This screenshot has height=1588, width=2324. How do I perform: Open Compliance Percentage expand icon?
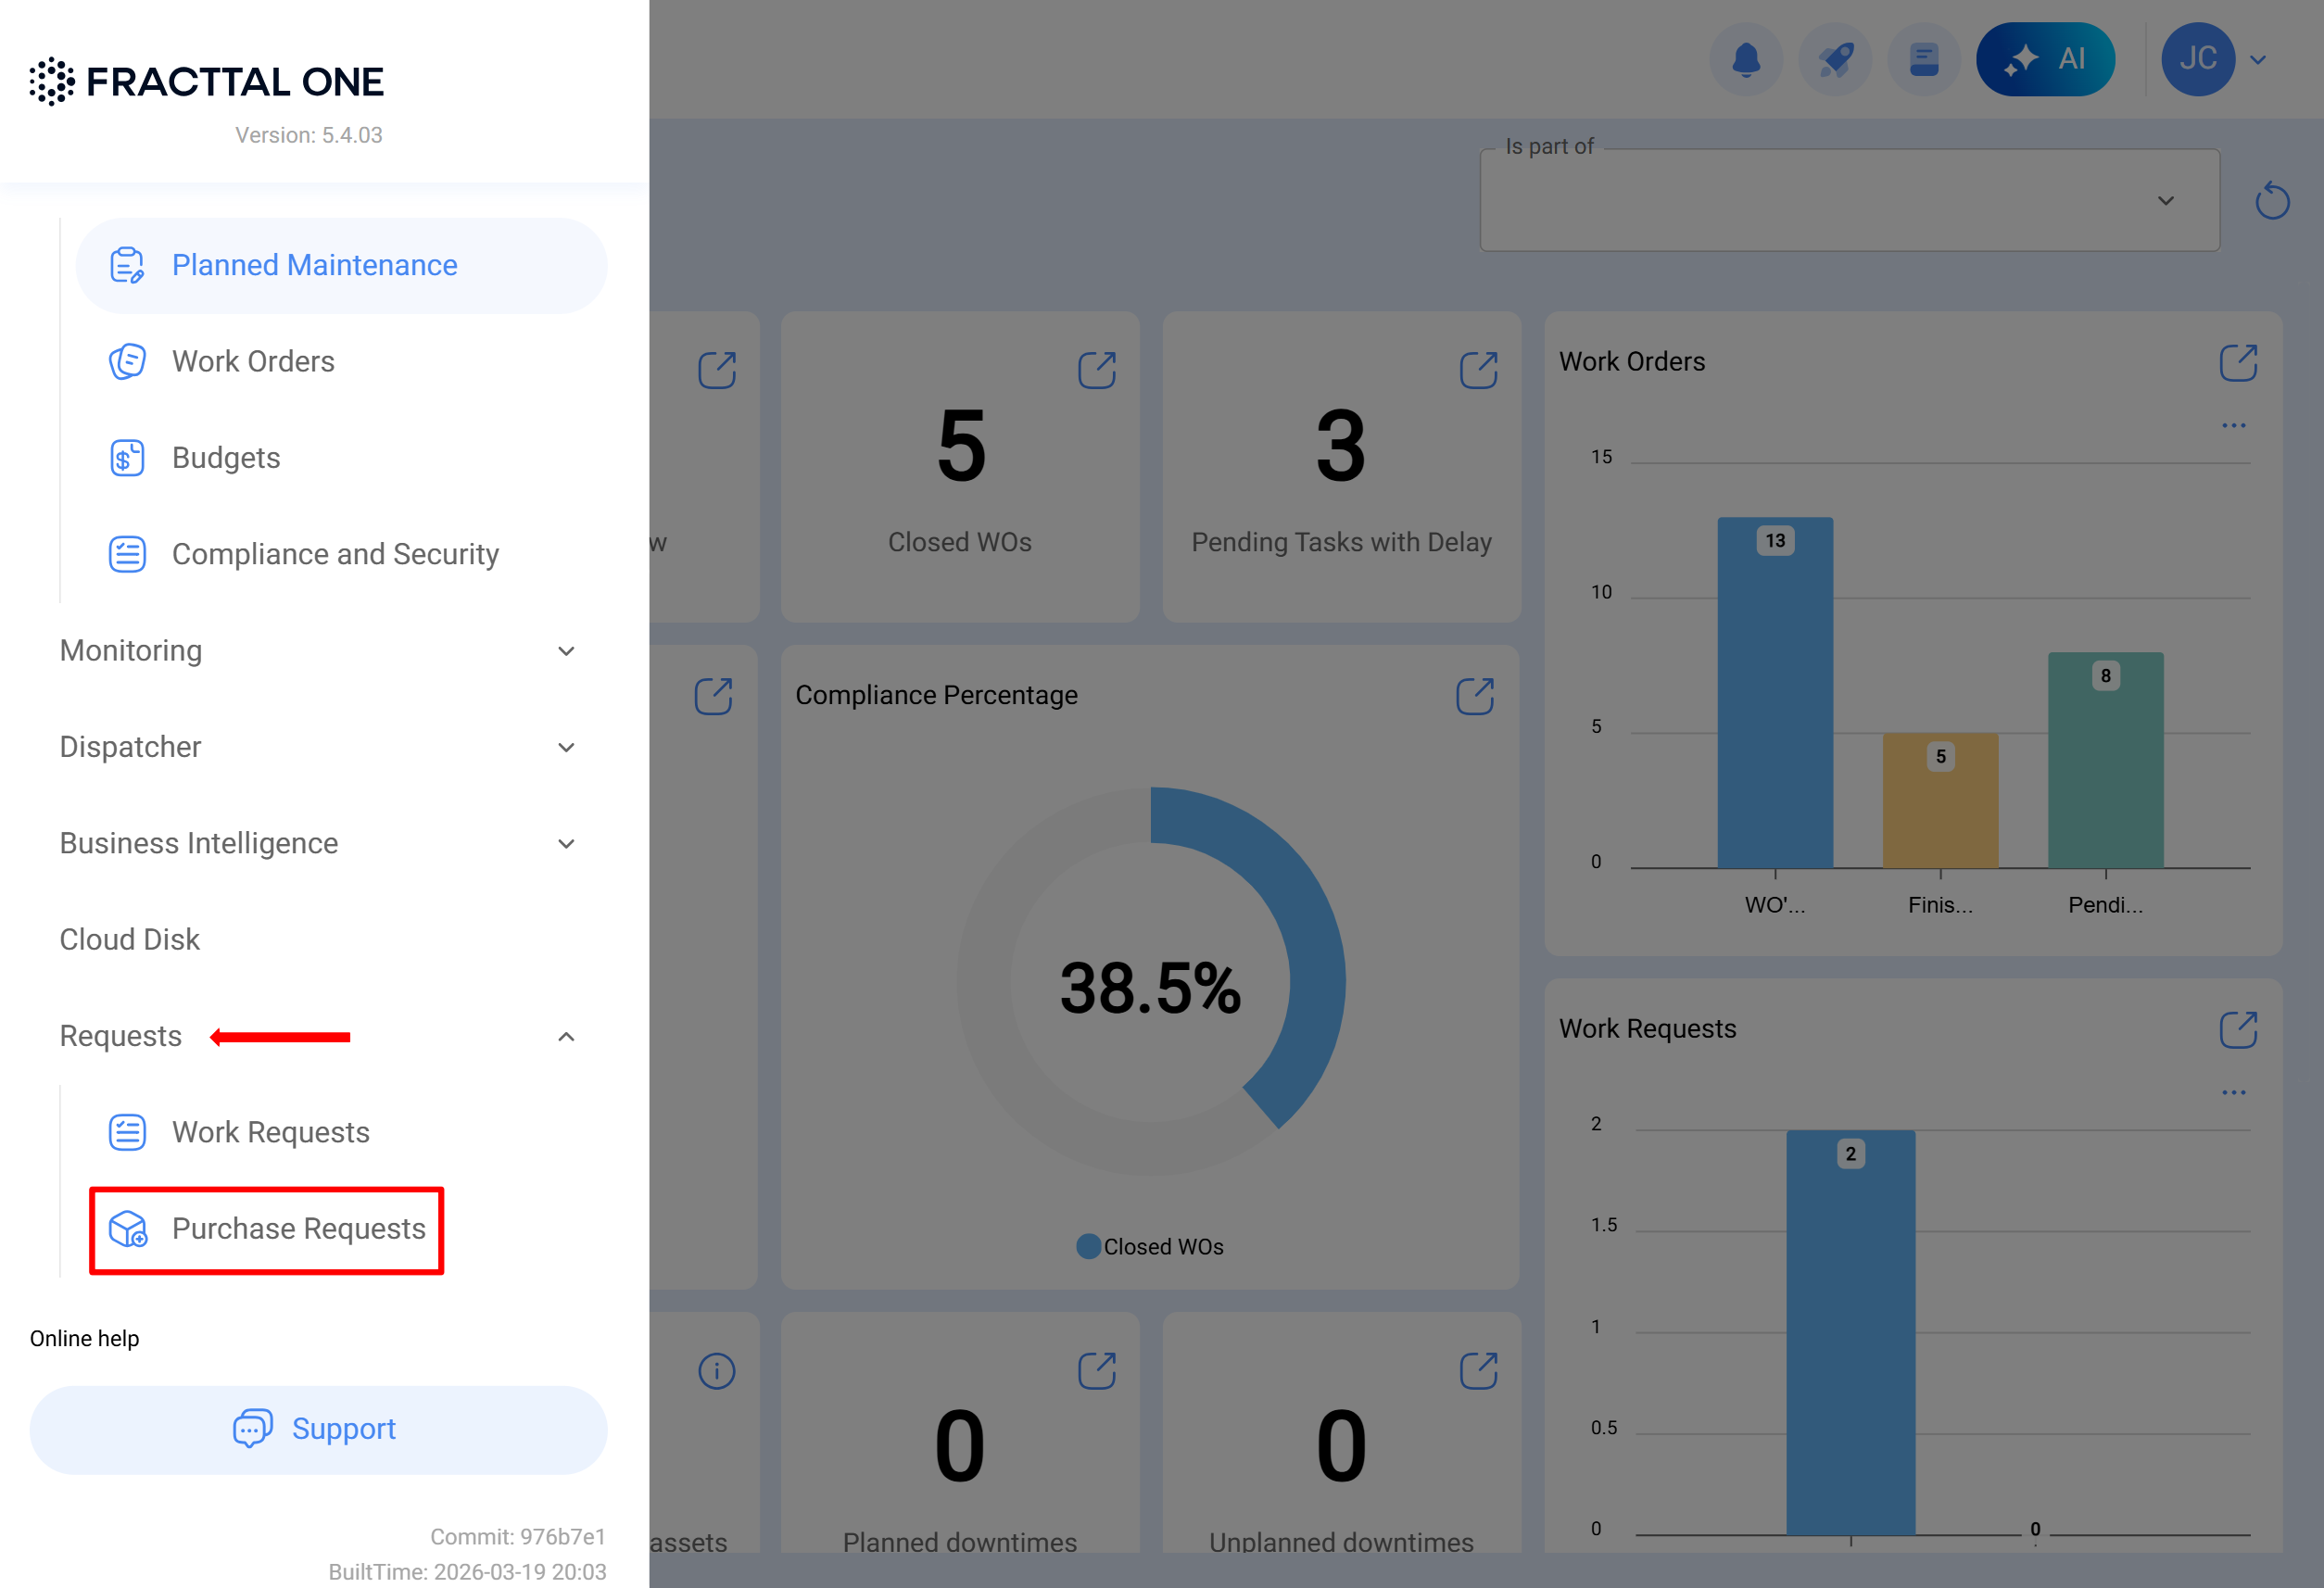click(x=1474, y=696)
